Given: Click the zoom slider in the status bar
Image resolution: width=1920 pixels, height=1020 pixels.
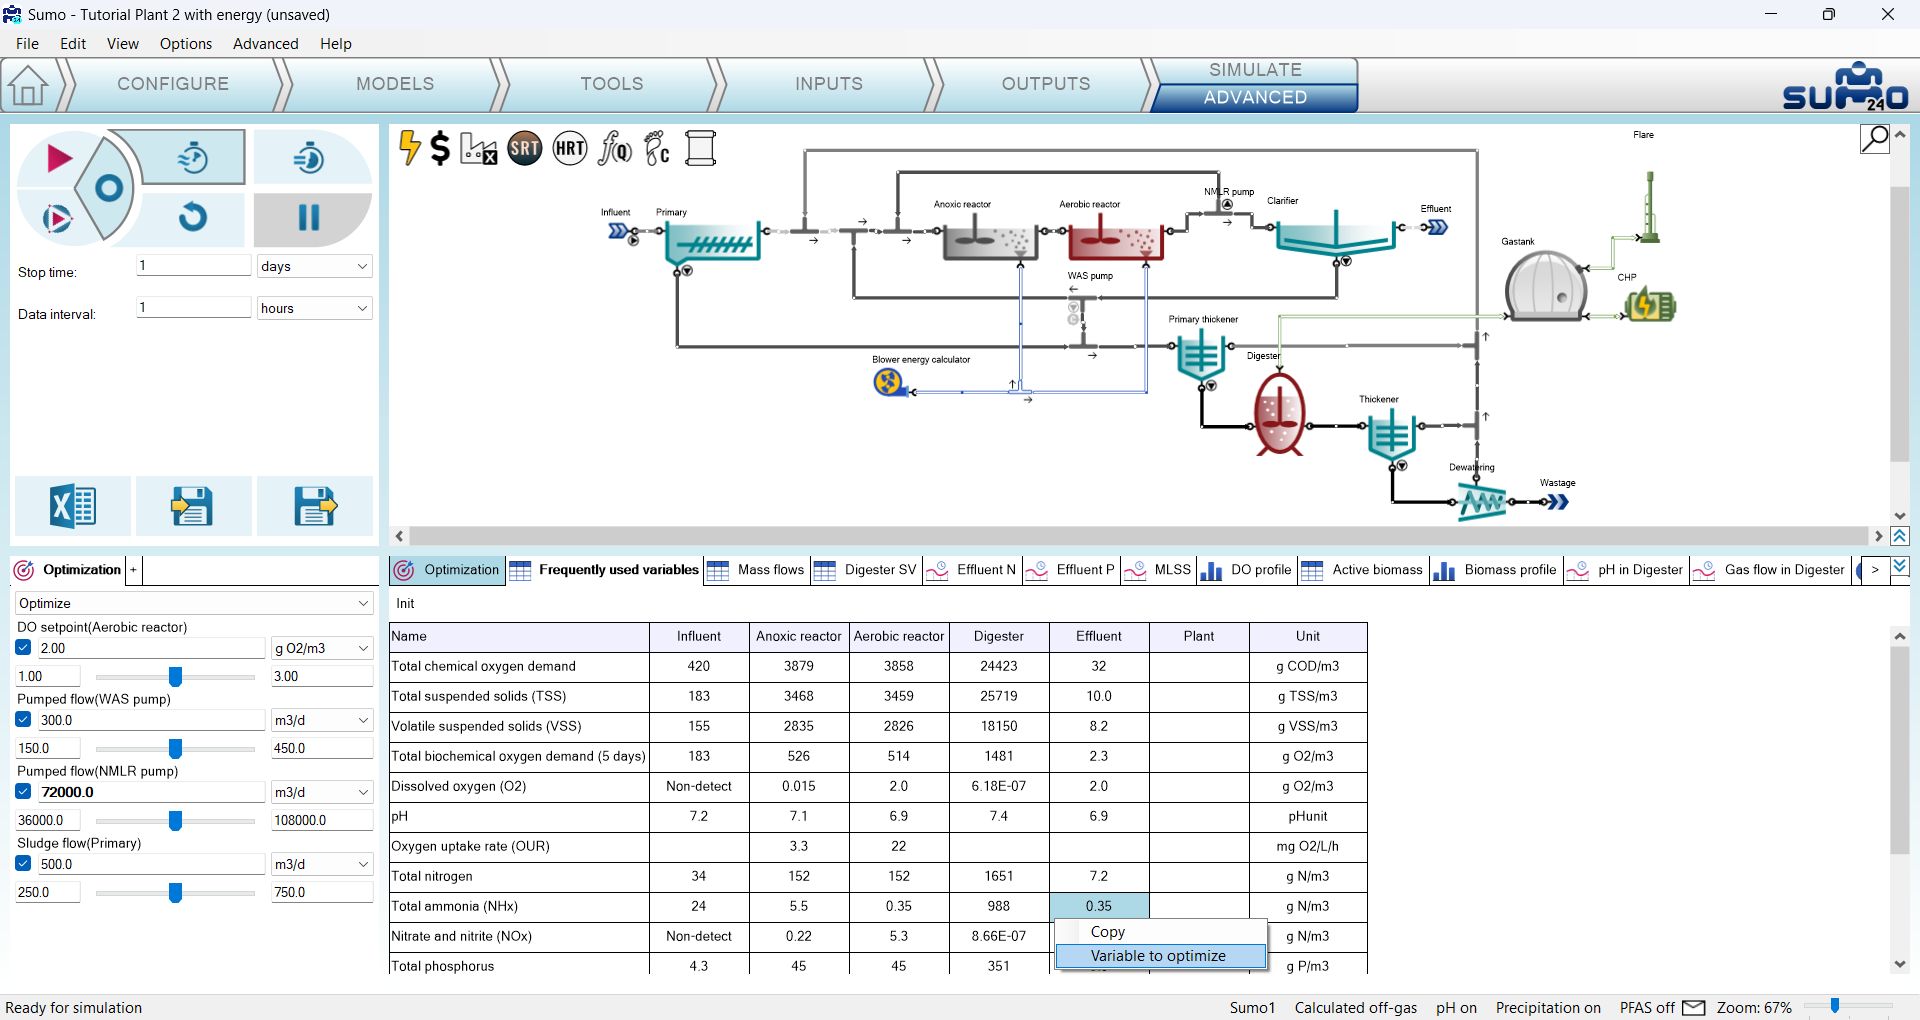Looking at the screenshot, I should tap(1835, 1006).
